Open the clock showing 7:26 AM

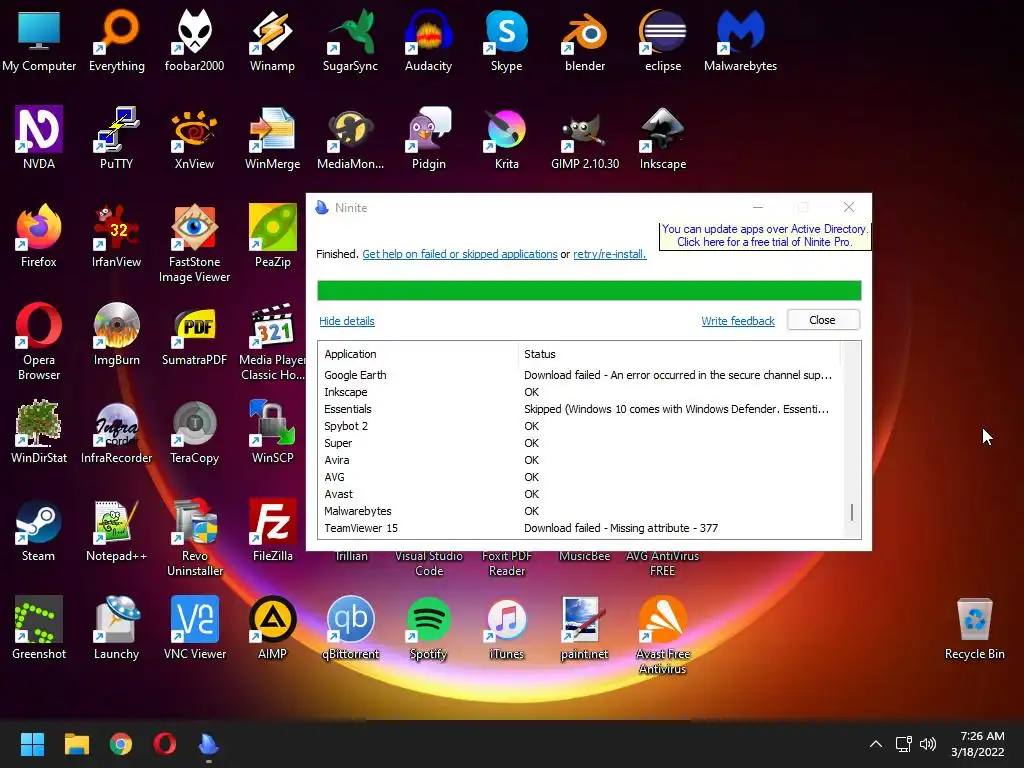pyautogui.click(x=978, y=744)
